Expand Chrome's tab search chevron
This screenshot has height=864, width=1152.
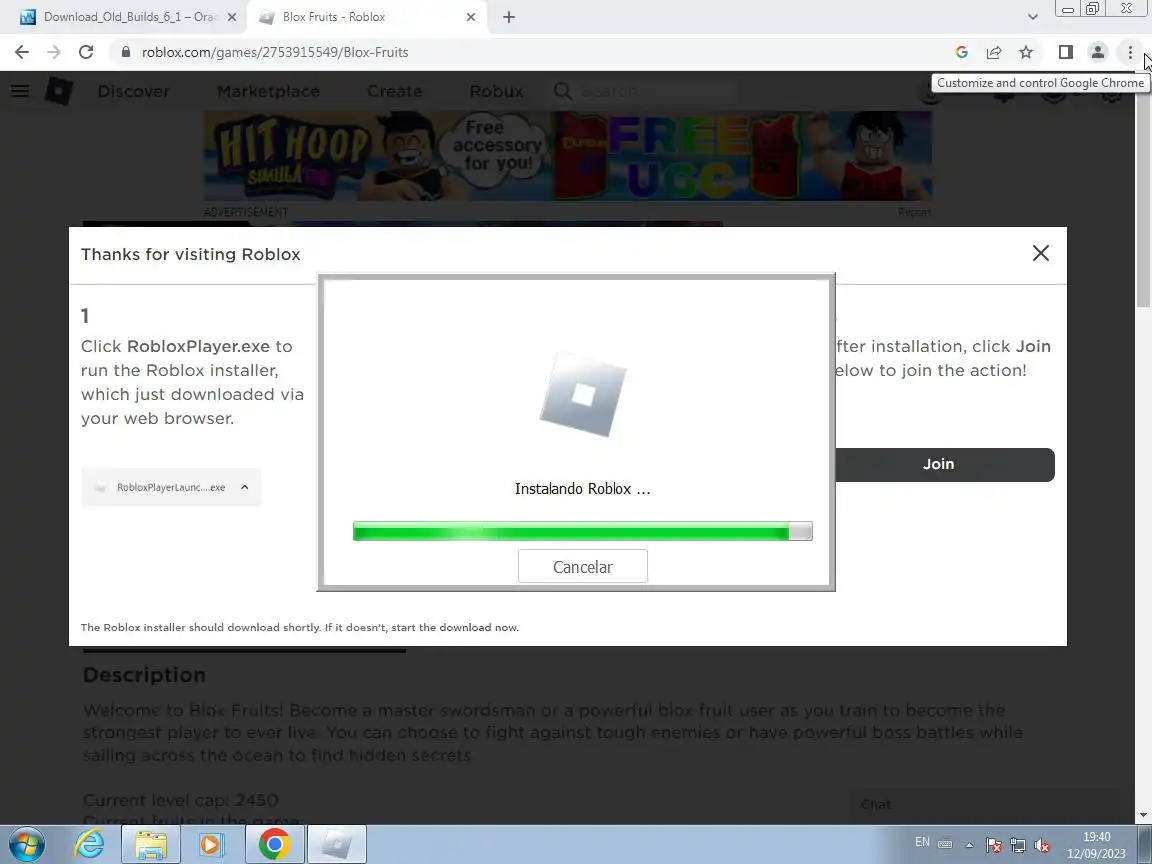point(1032,17)
